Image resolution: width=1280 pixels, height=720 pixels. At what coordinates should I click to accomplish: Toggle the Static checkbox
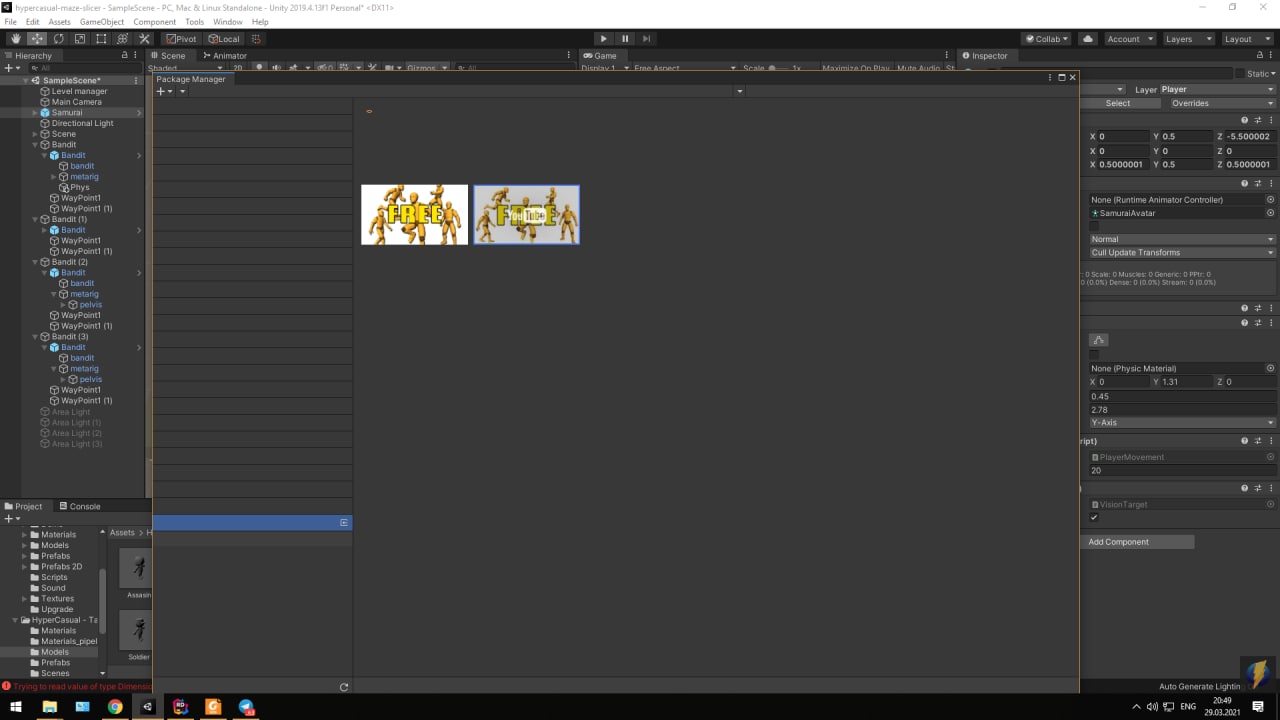[1240, 74]
